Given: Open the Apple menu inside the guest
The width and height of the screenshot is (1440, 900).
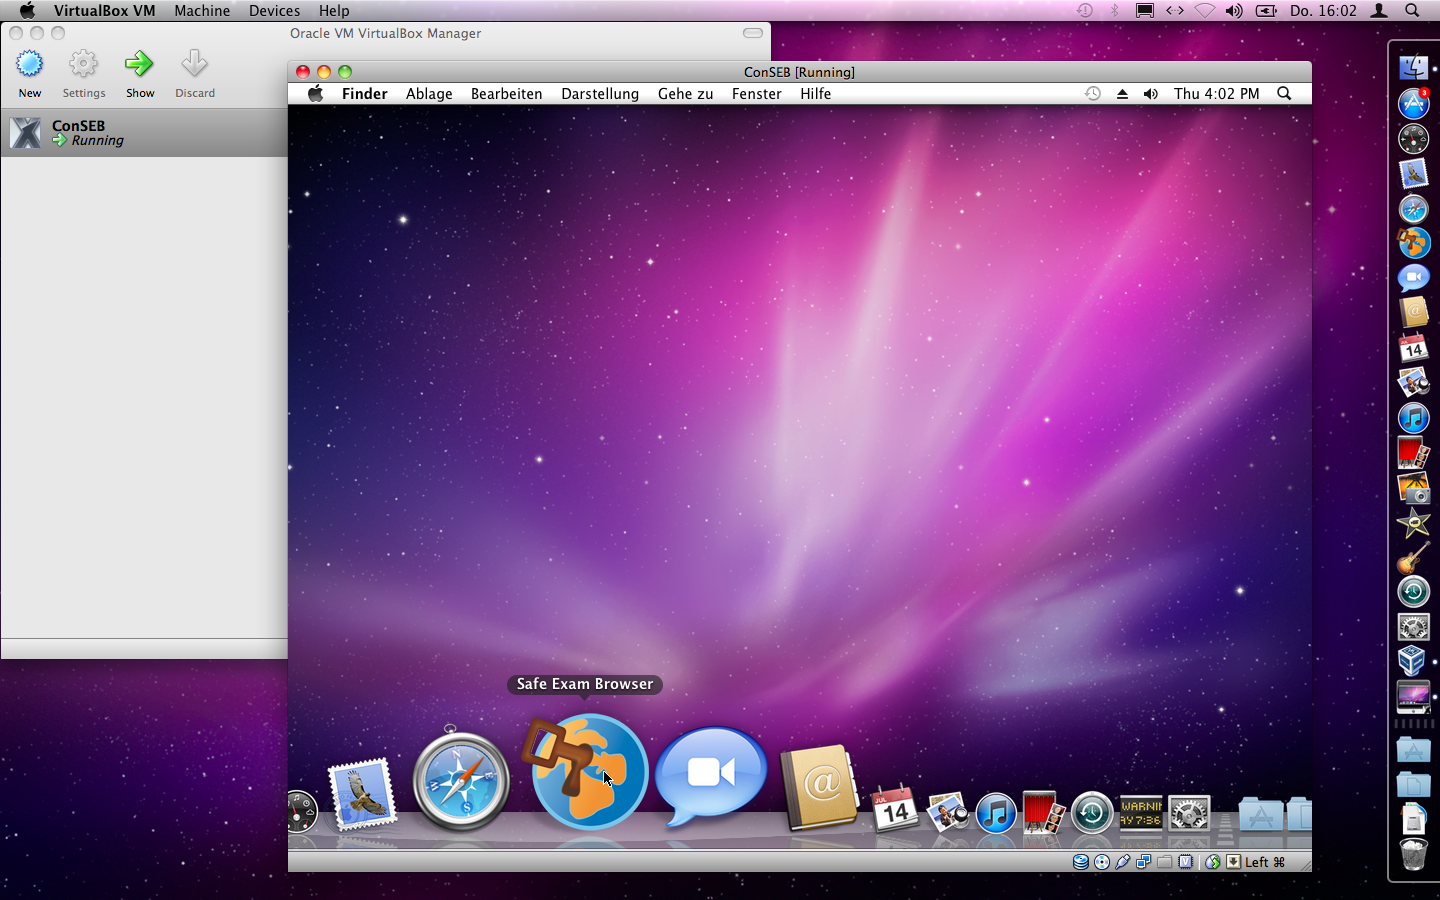Looking at the screenshot, I should pyautogui.click(x=315, y=93).
